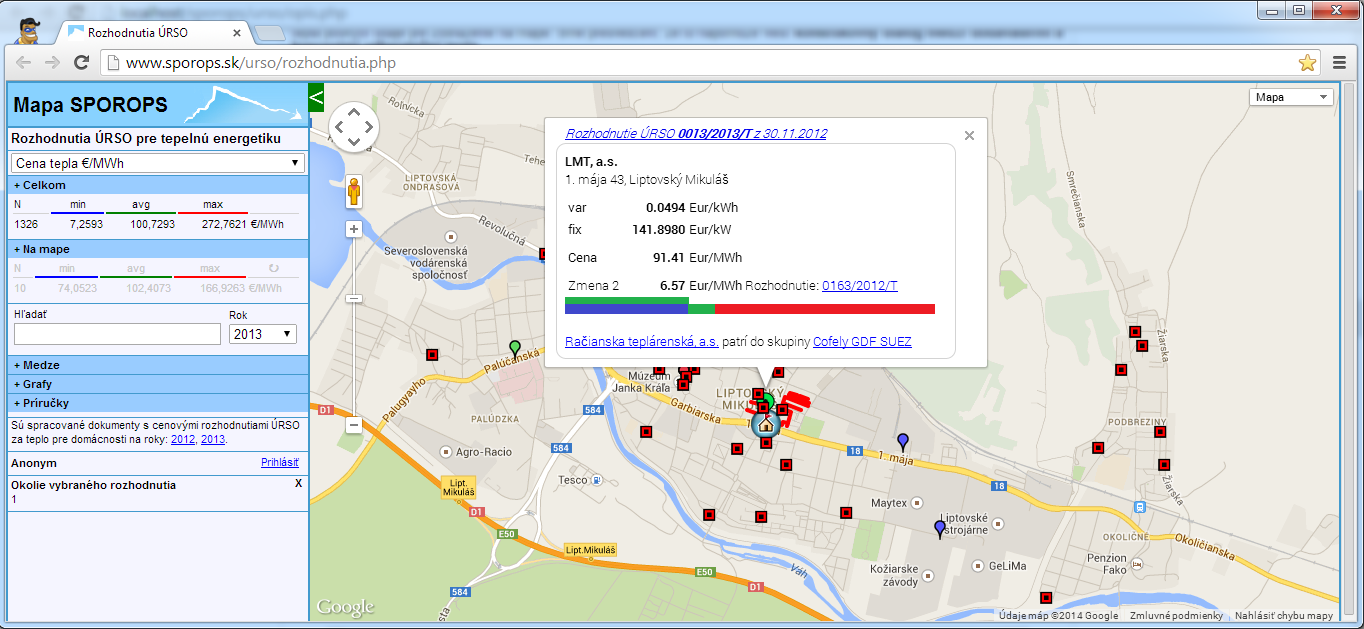Zoom in on the map

pyautogui.click(x=353, y=228)
